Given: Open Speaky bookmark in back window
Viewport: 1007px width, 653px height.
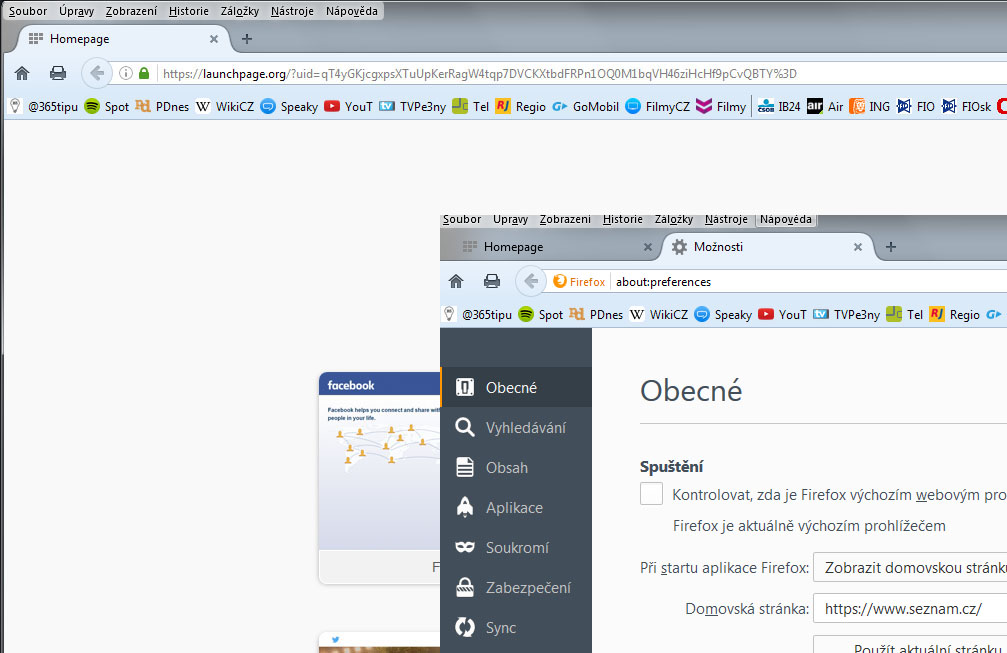Looking at the screenshot, I should click(x=290, y=107).
